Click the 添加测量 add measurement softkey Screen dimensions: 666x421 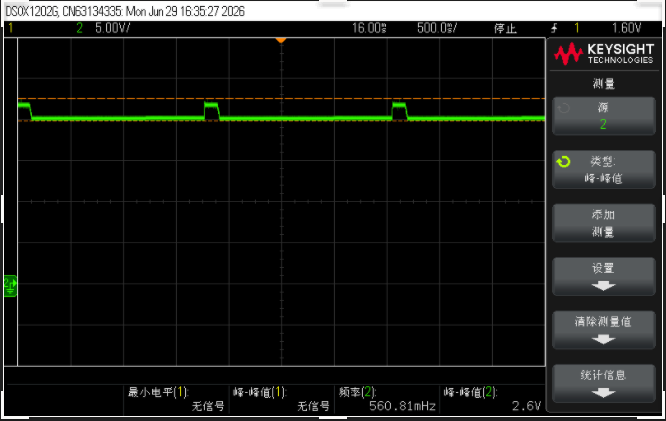point(604,223)
